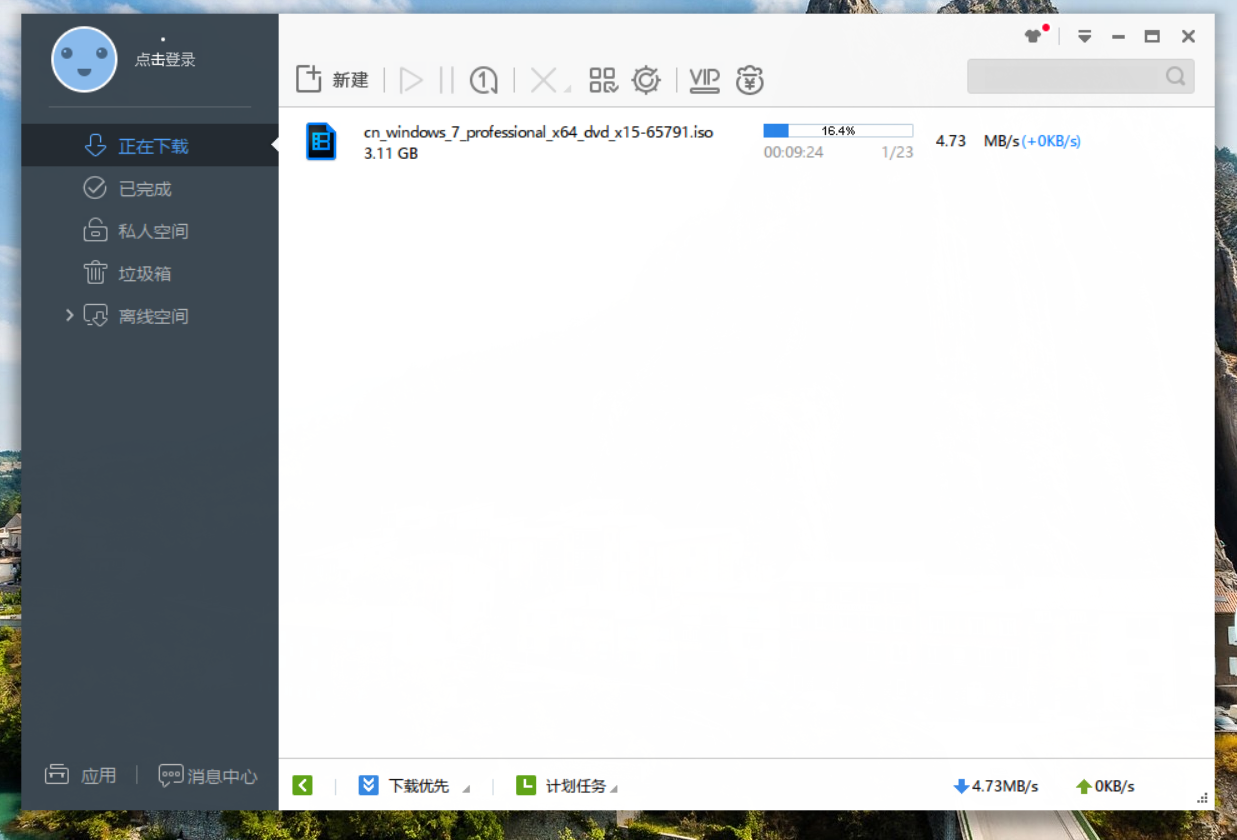Image resolution: width=1237 pixels, height=840 pixels.
Task: Open the Windows 7 ISO file type icon
Action: (321, 141)
